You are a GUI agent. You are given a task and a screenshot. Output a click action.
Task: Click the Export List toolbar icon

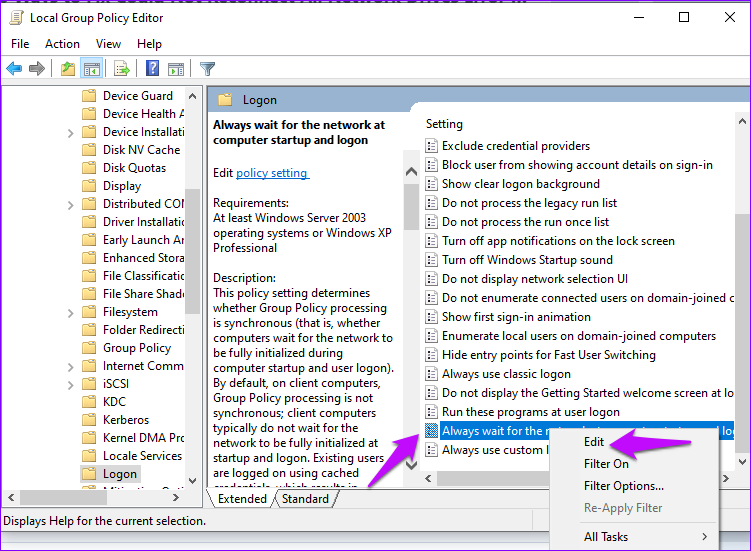click(122, 69)
